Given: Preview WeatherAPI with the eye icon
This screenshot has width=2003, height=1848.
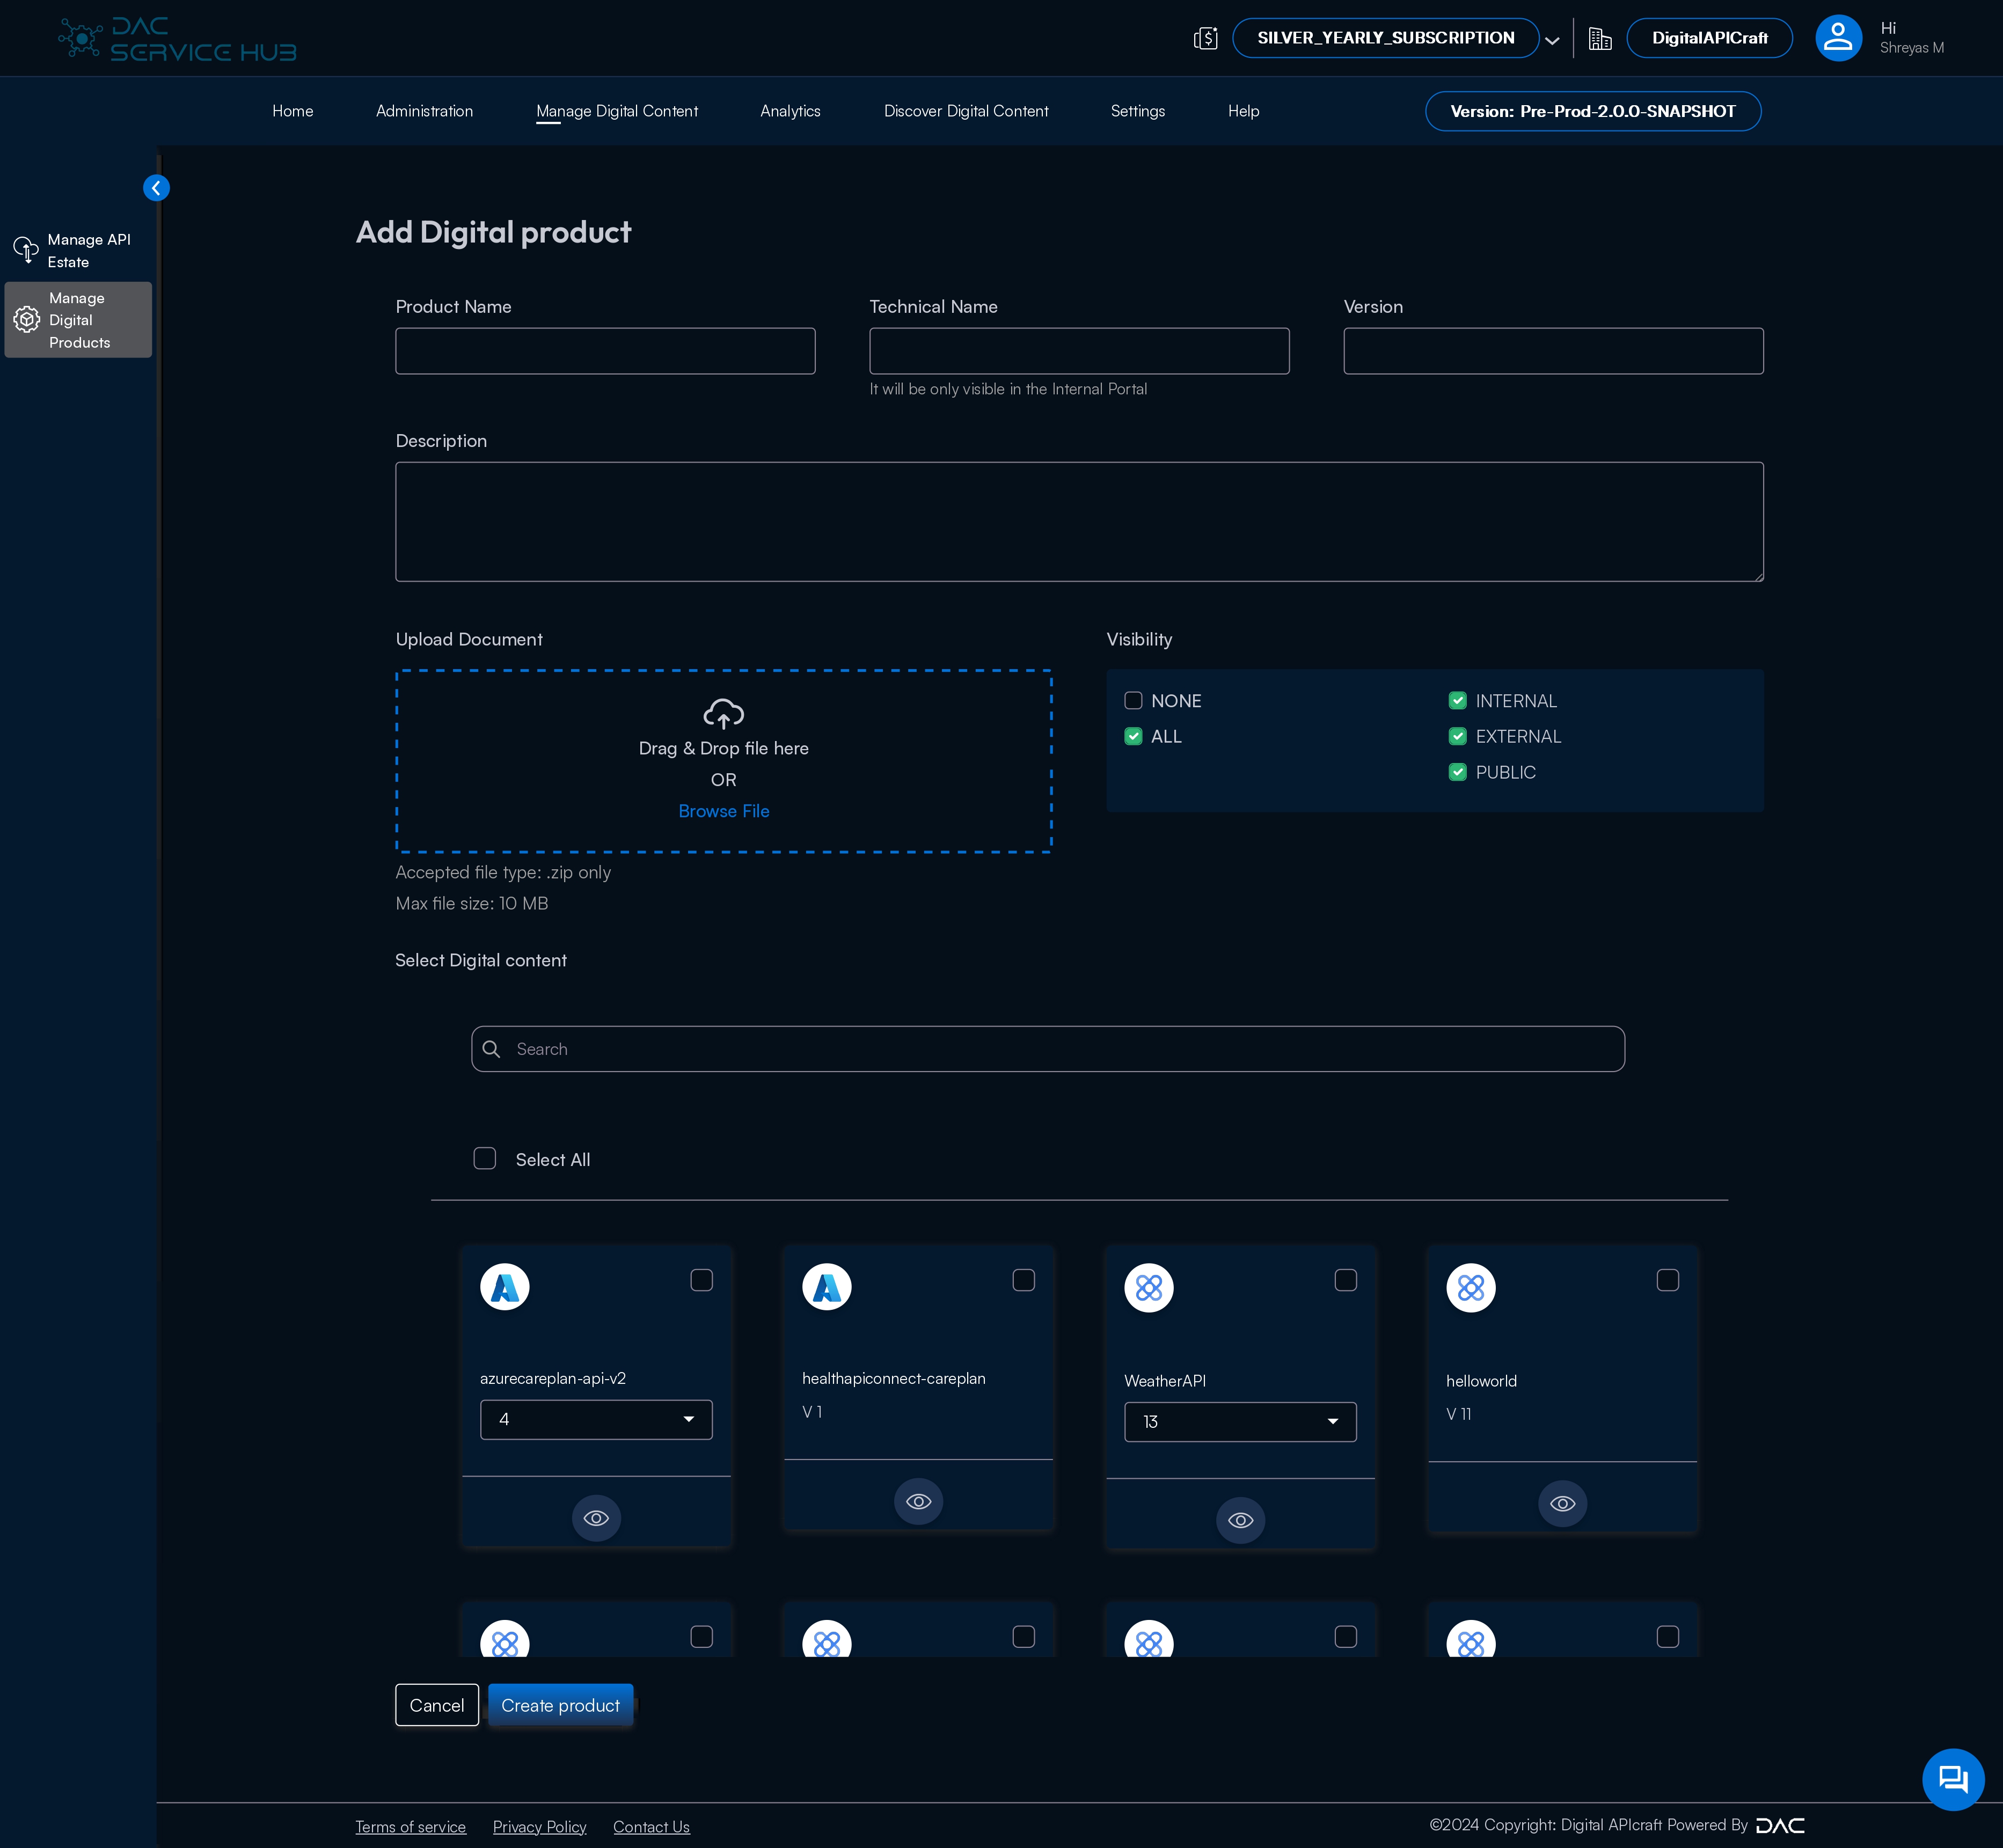Looking at the screenshot, I should coord(1240,1520).
